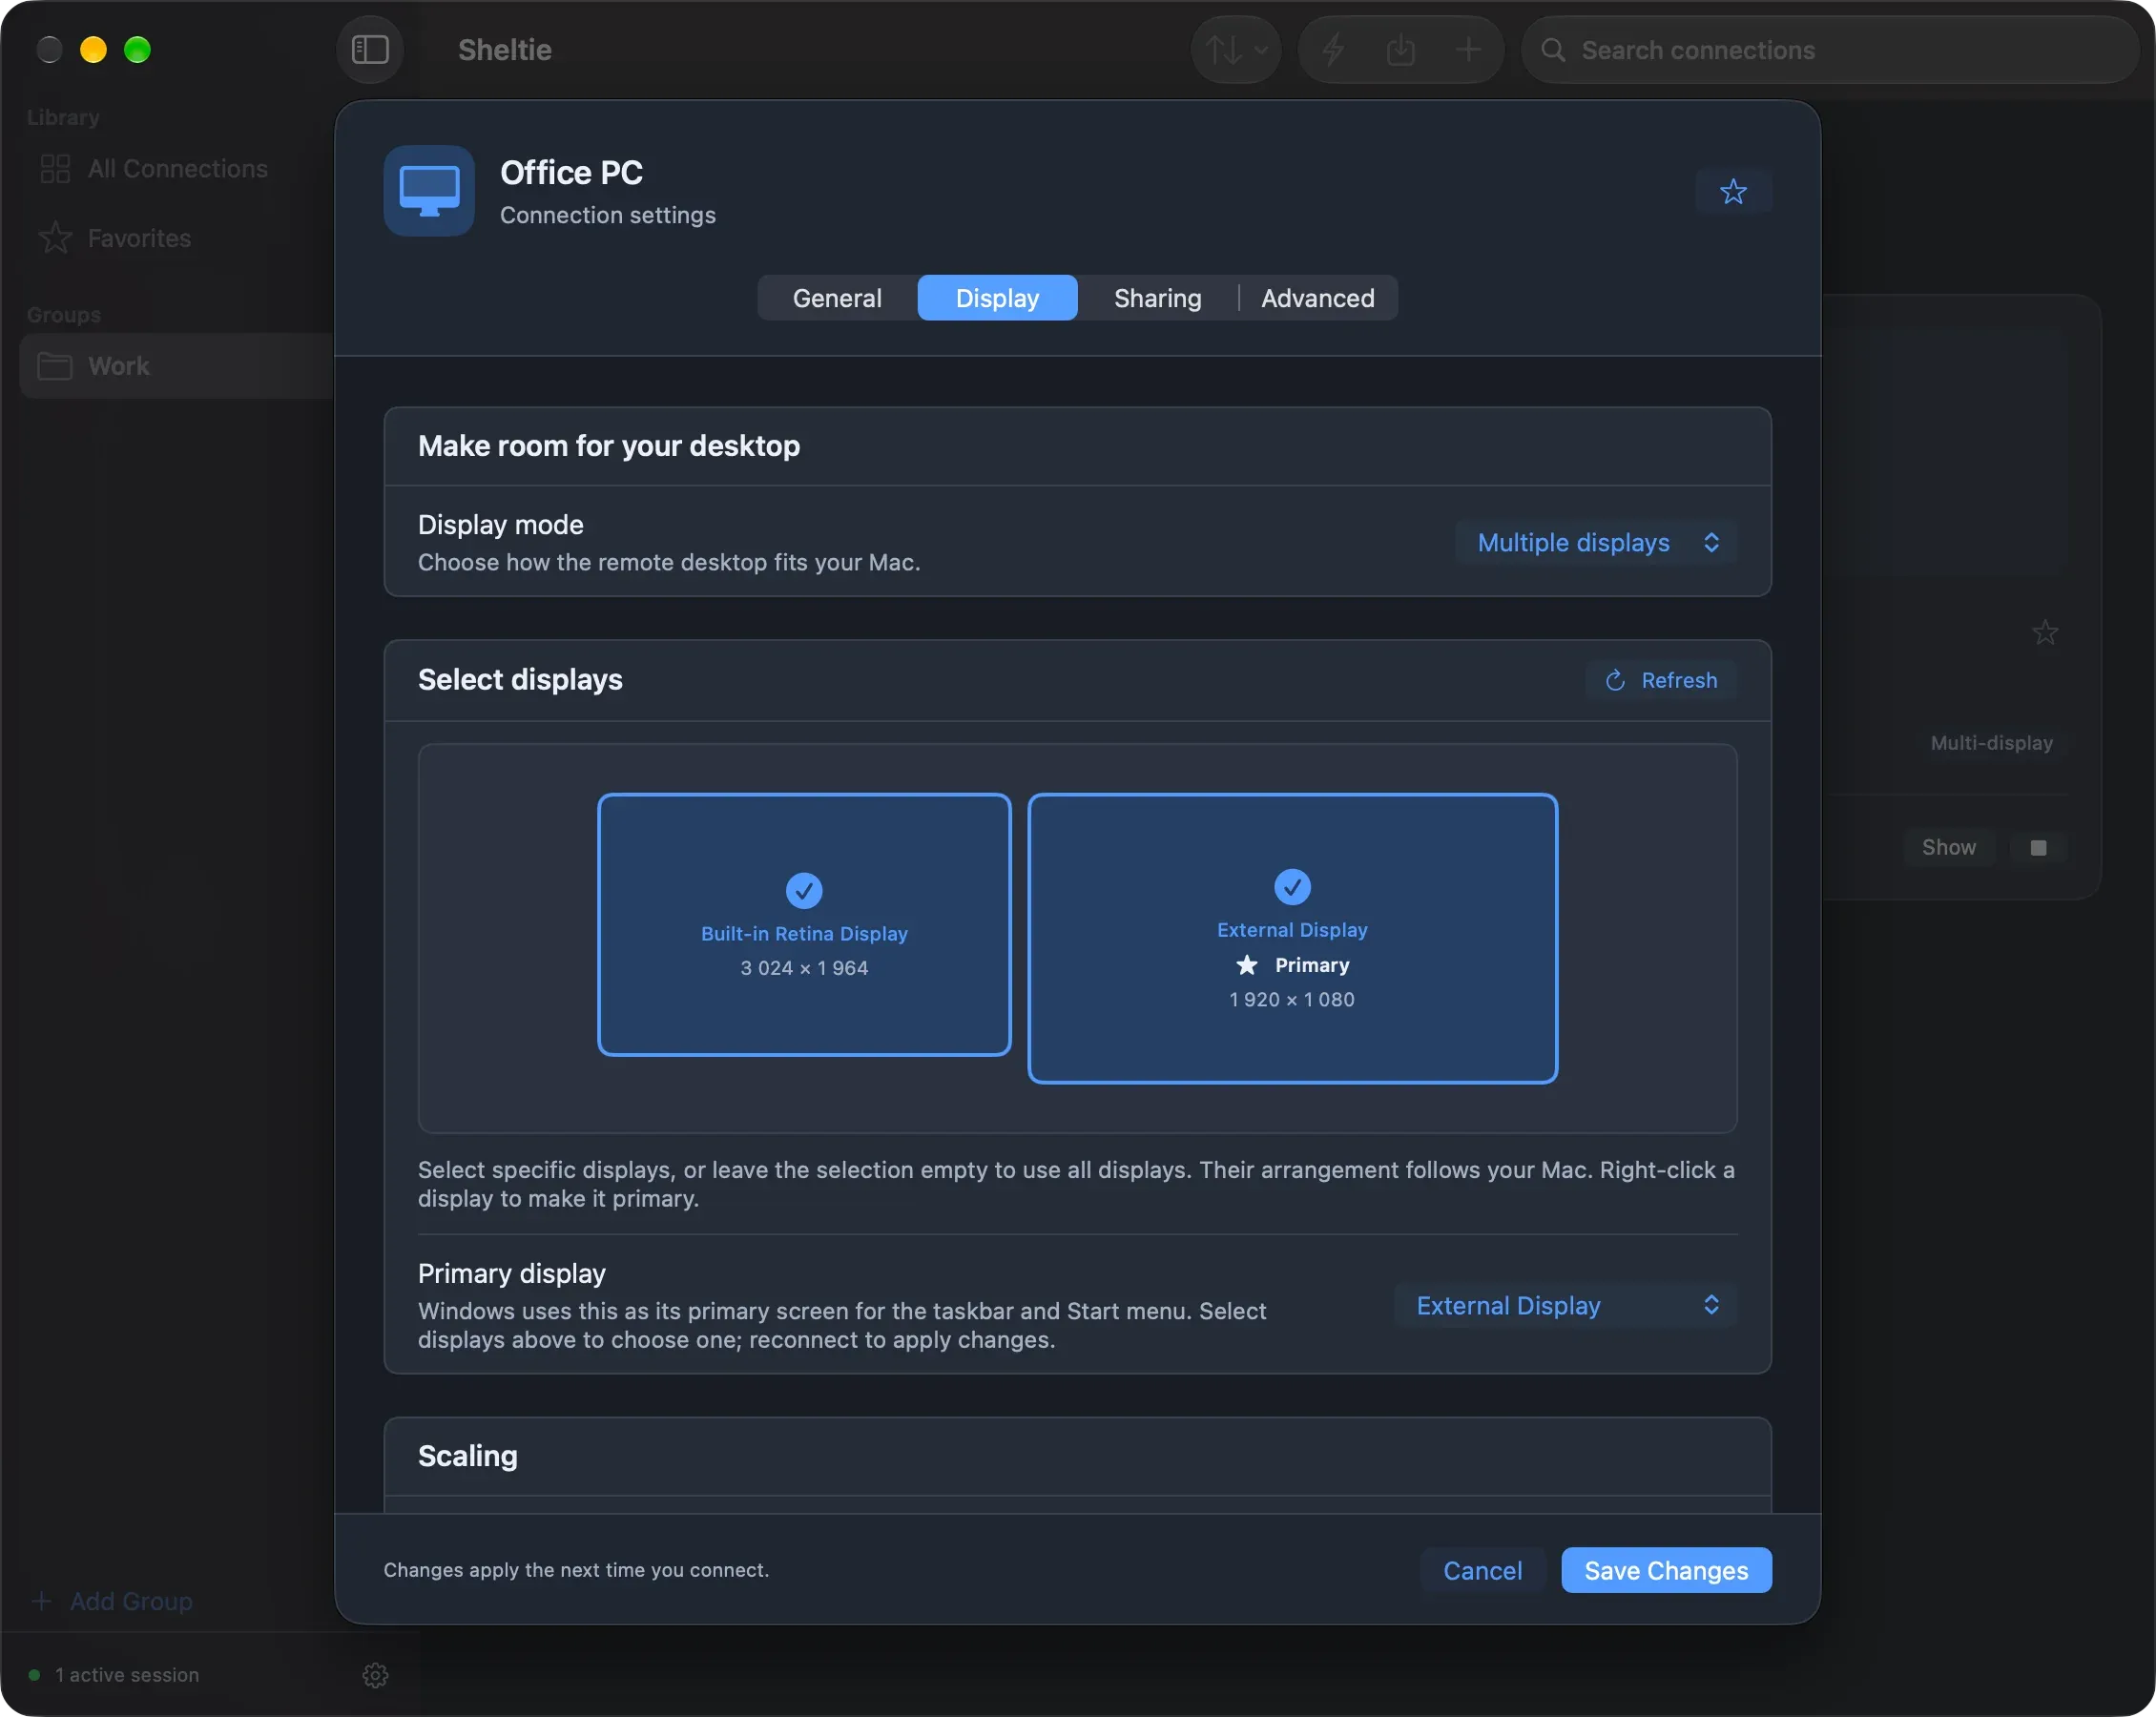Click the Search connections field
Screen dimensions: 2156x1717
[1830, 49]
